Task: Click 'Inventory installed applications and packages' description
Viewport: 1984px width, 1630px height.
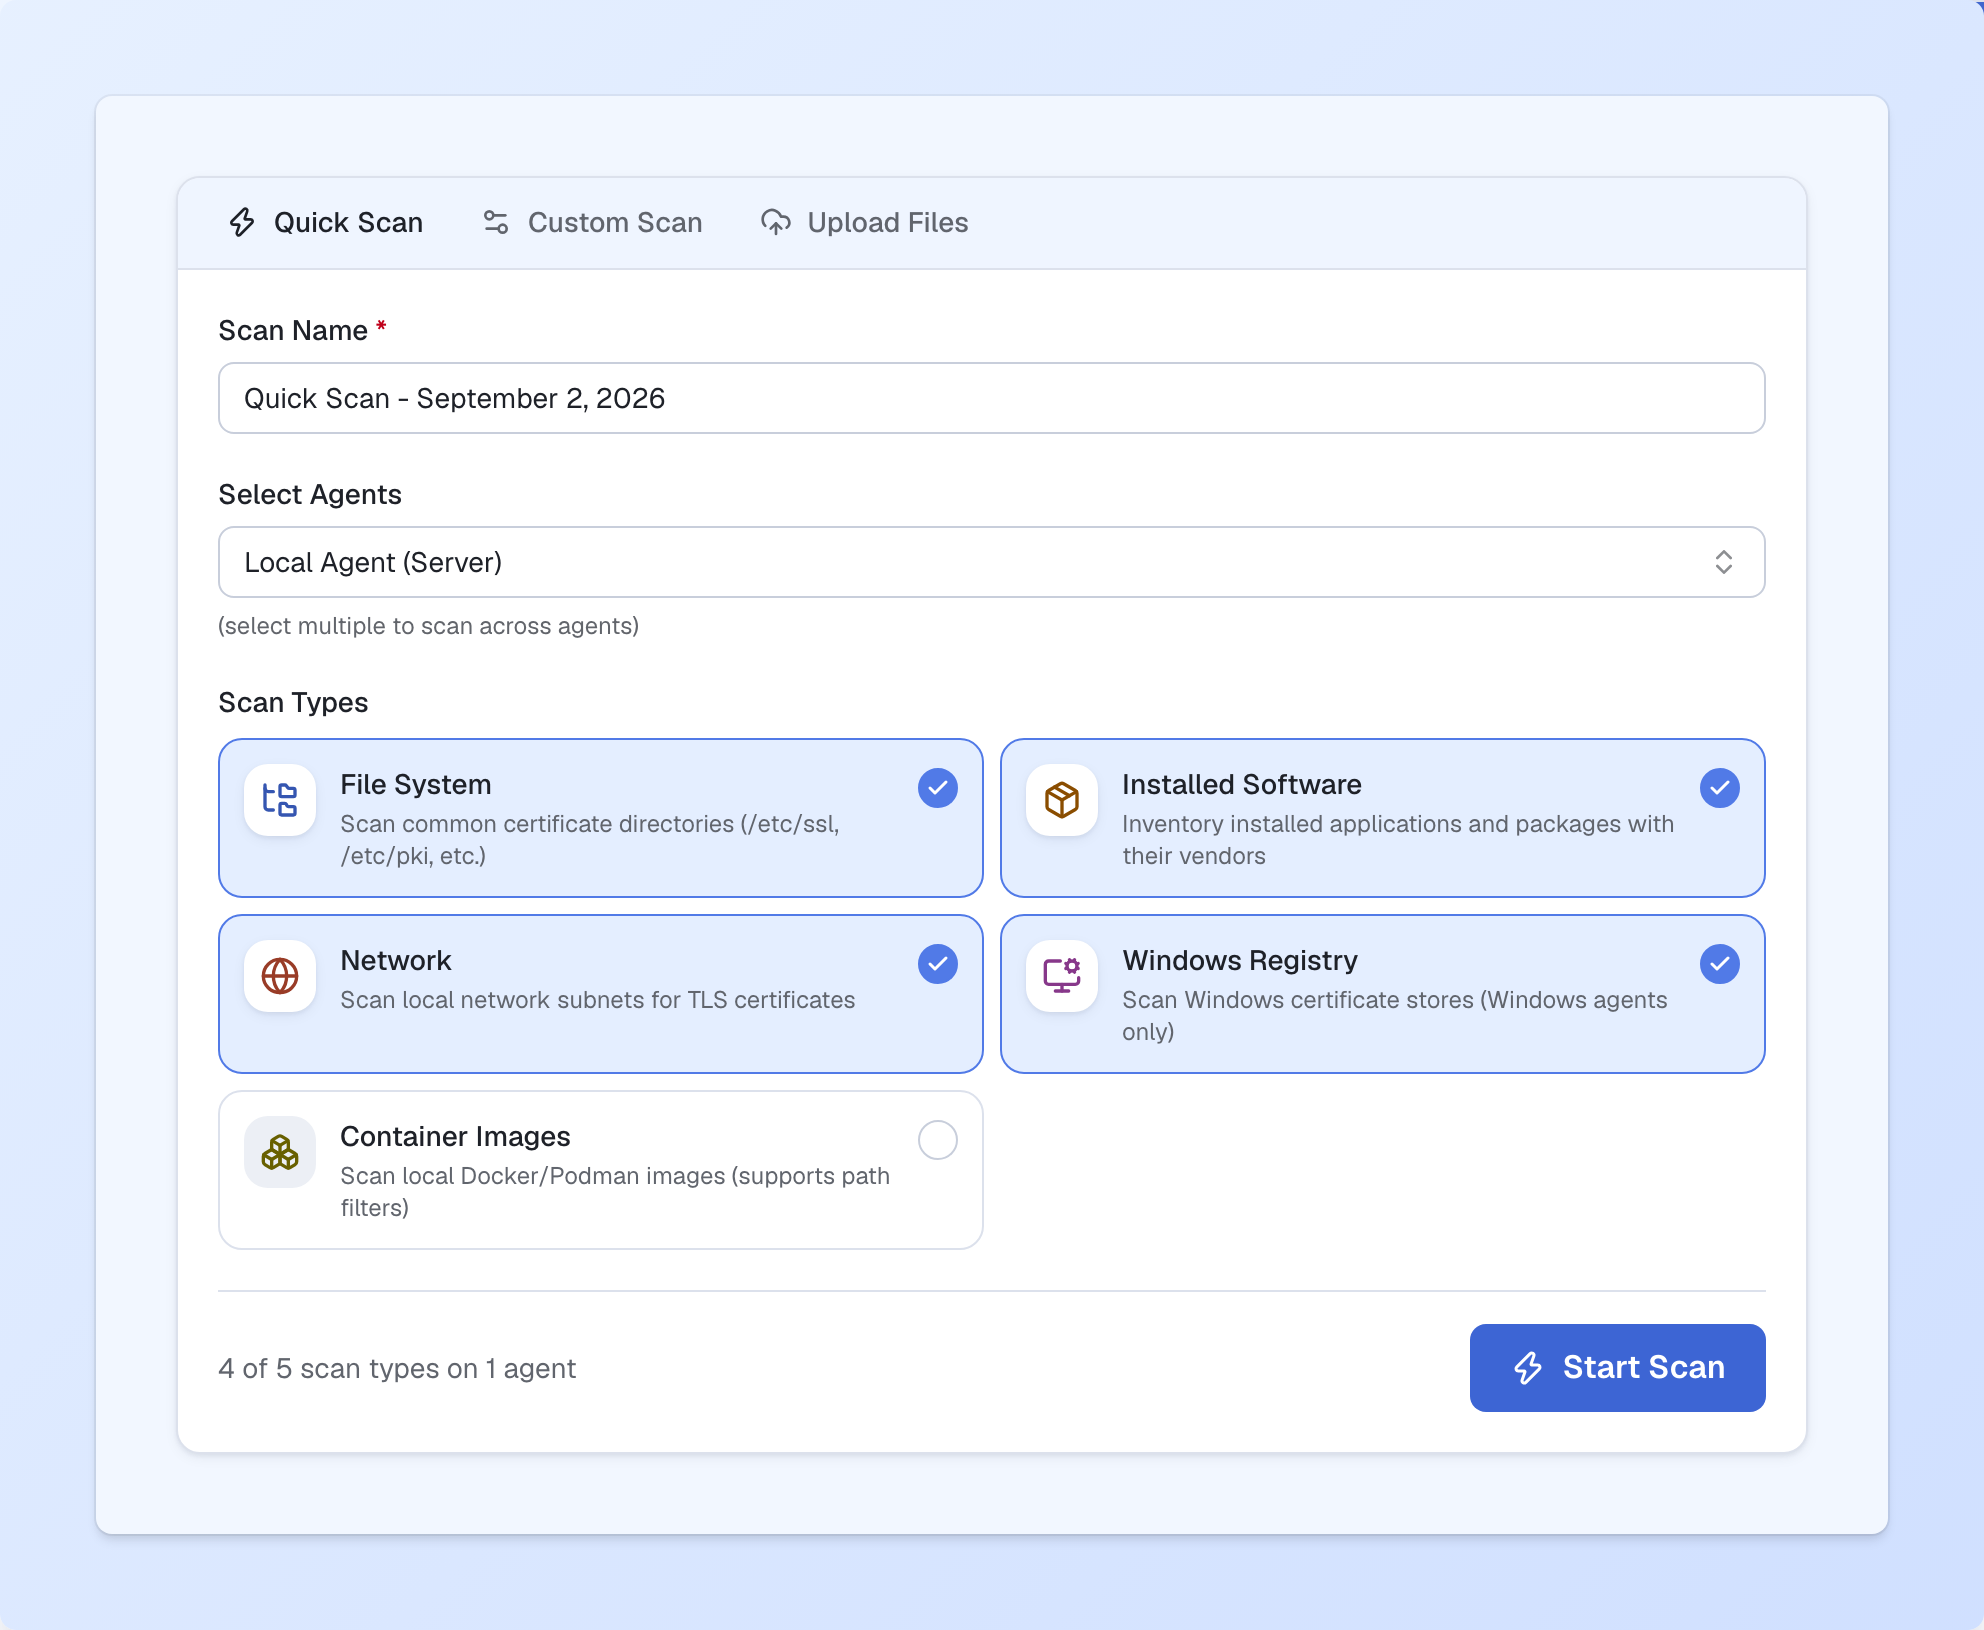Action: click(x=1398, y=840)
